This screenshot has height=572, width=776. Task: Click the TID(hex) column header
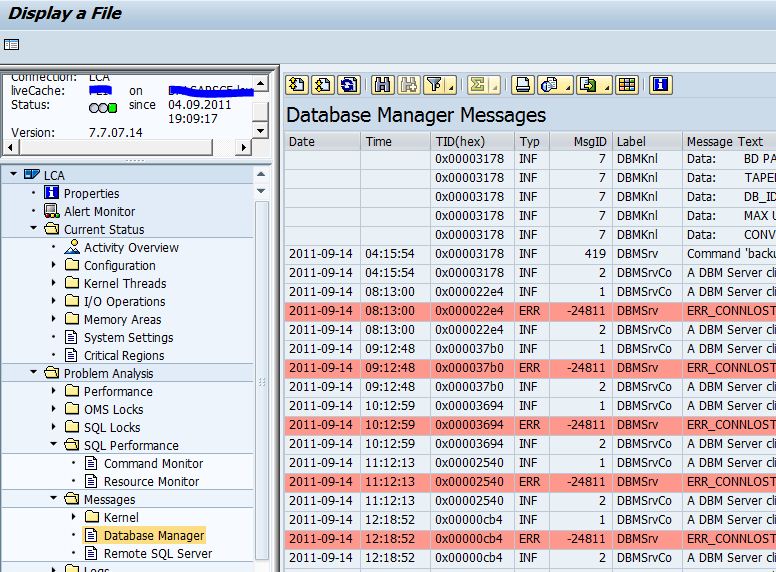[x=473, y=142]
